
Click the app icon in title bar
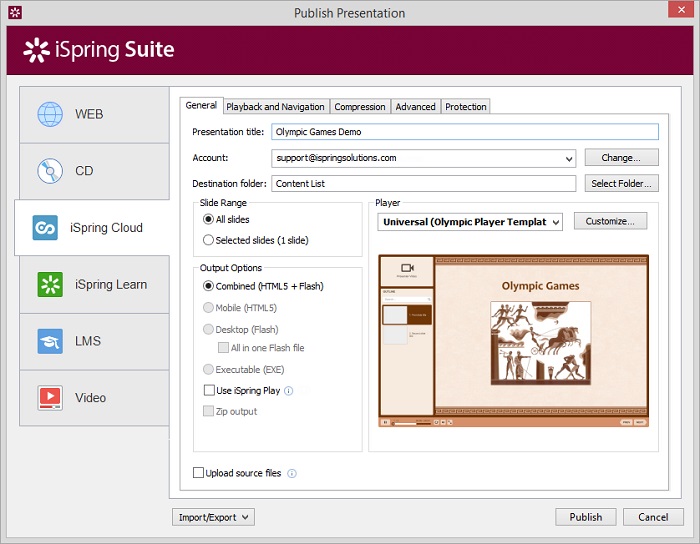pyautogui.click(x=15, y=13)
